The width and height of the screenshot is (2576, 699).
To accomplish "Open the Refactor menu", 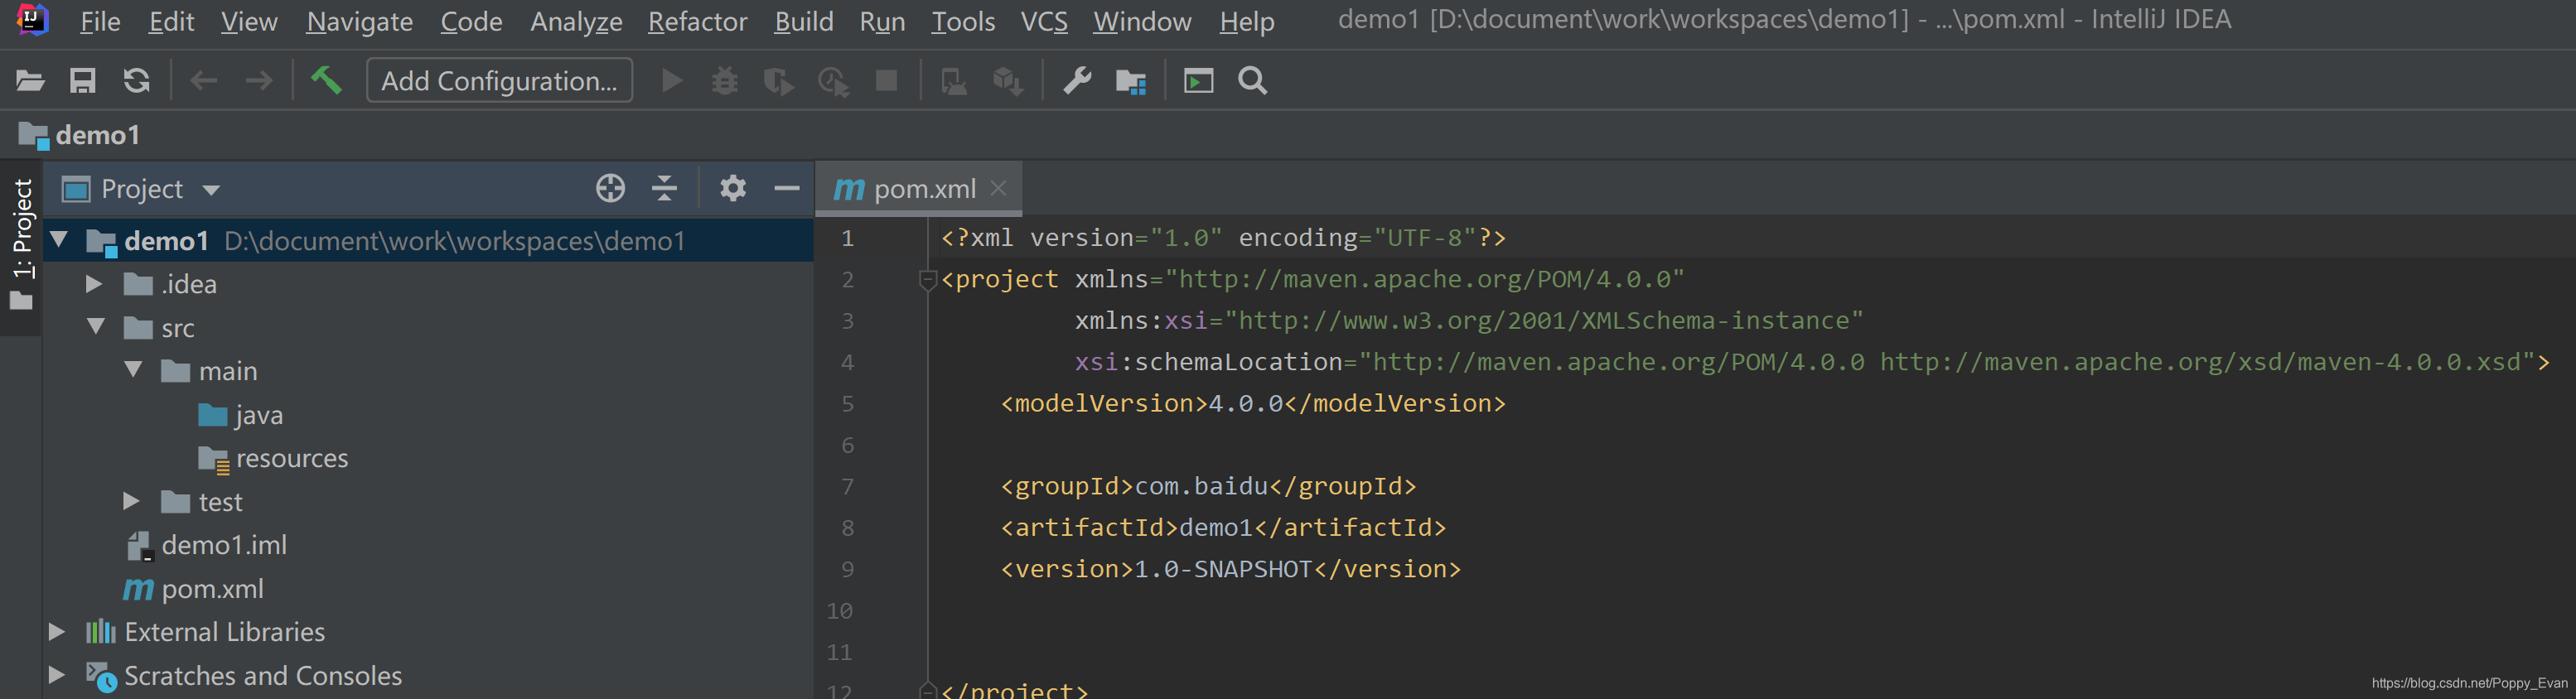I will (697, 21).
